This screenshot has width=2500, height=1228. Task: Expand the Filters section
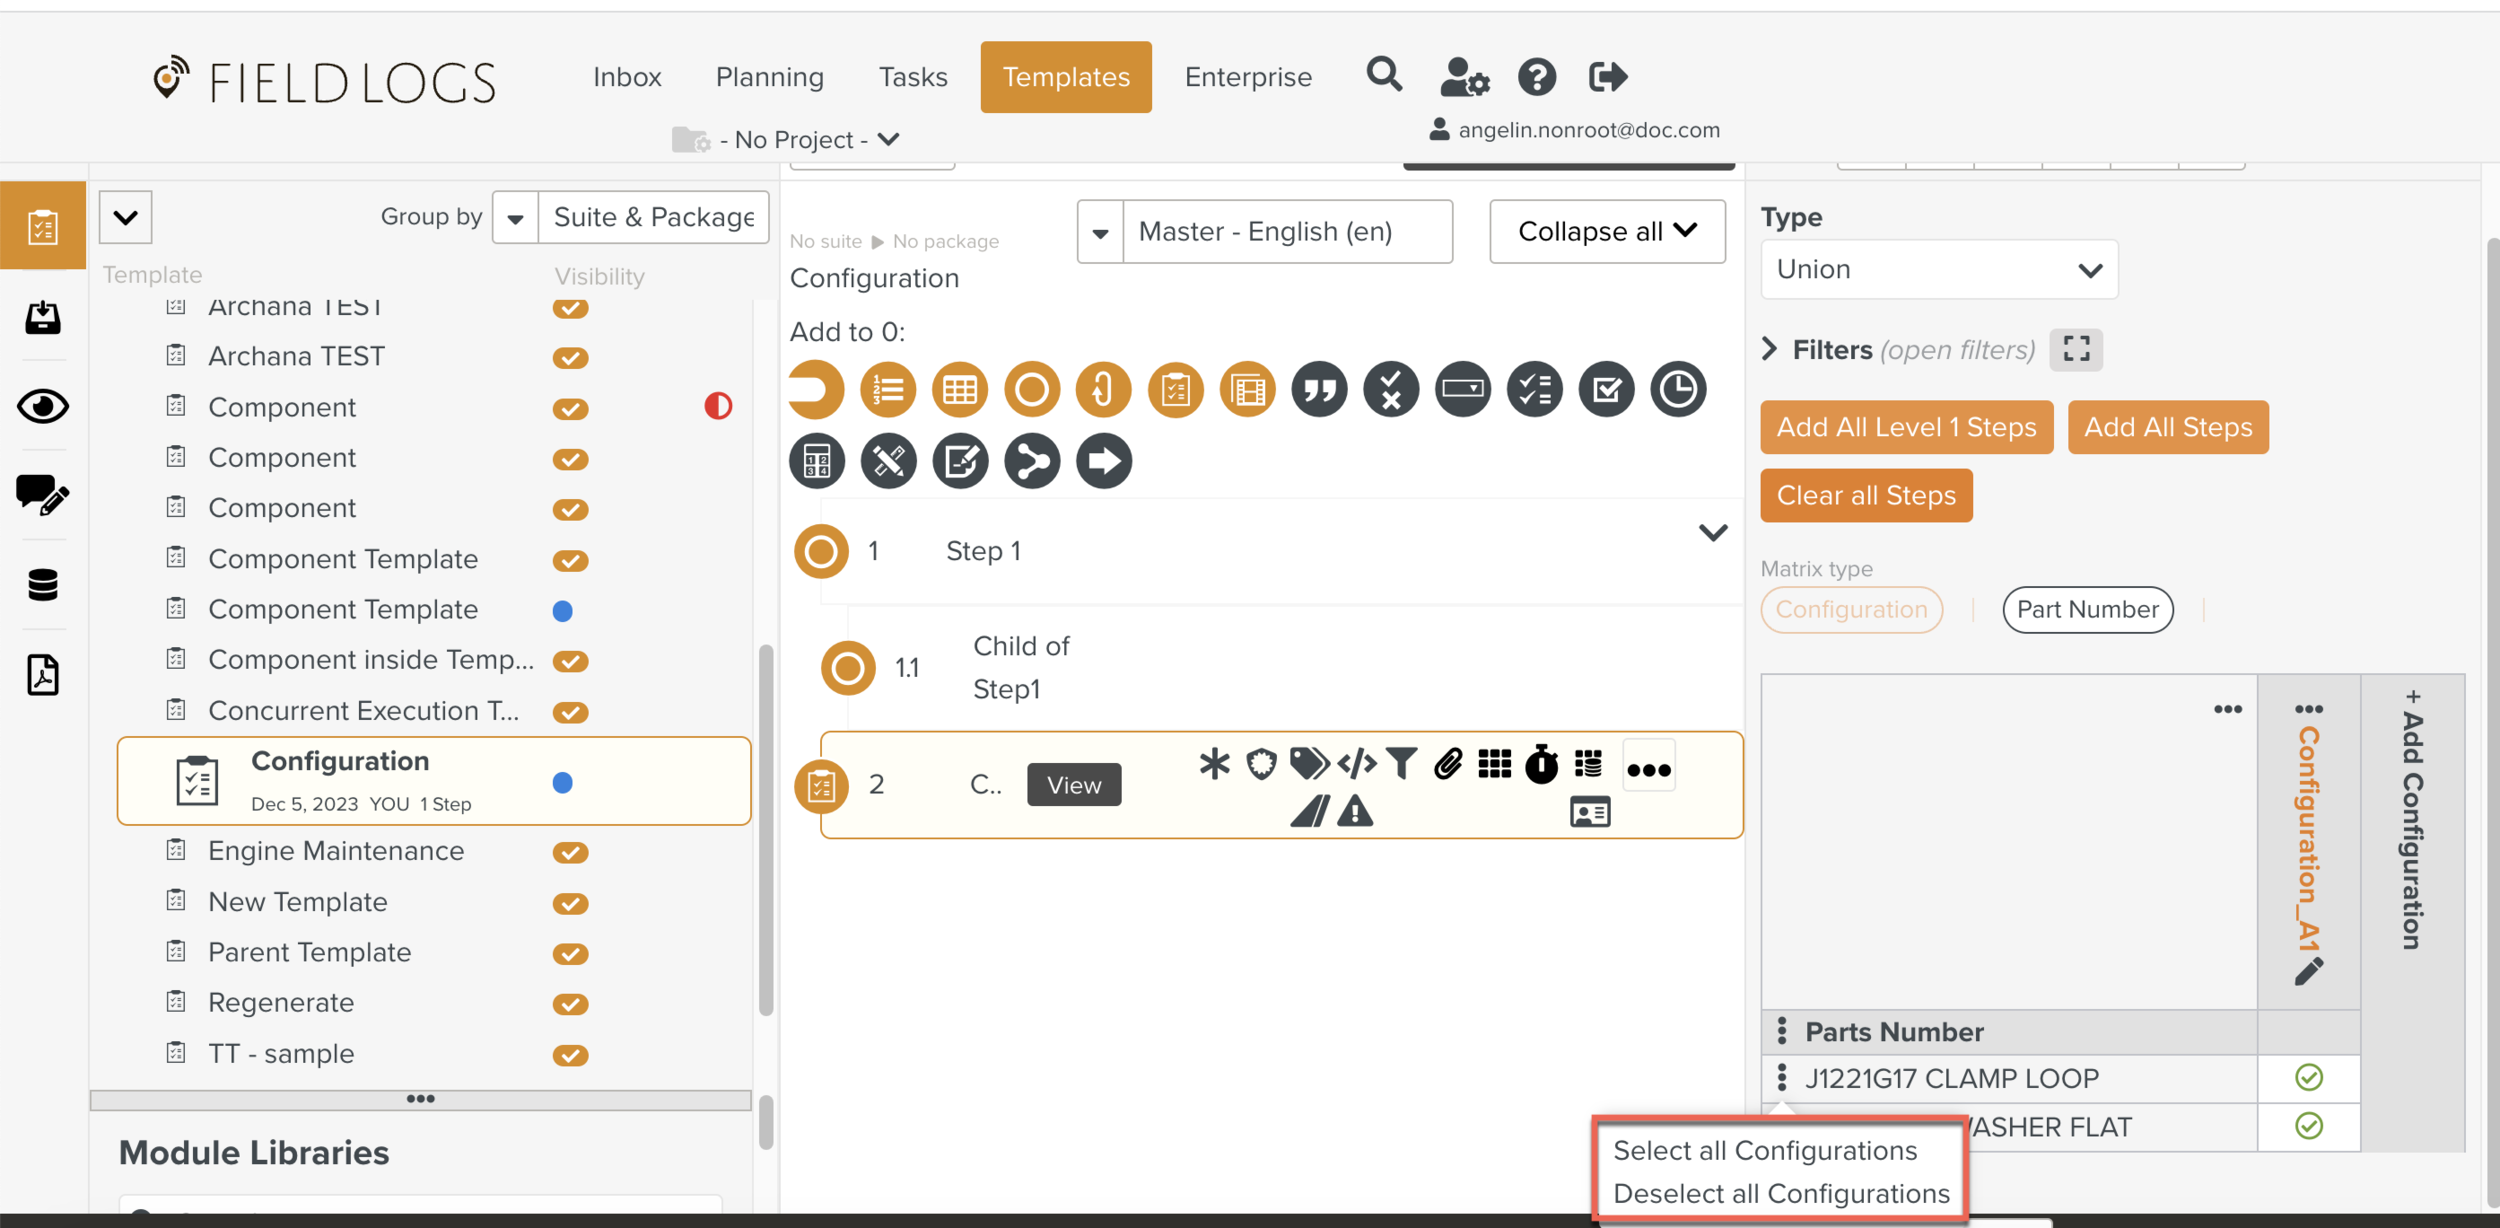(1770, 349)
